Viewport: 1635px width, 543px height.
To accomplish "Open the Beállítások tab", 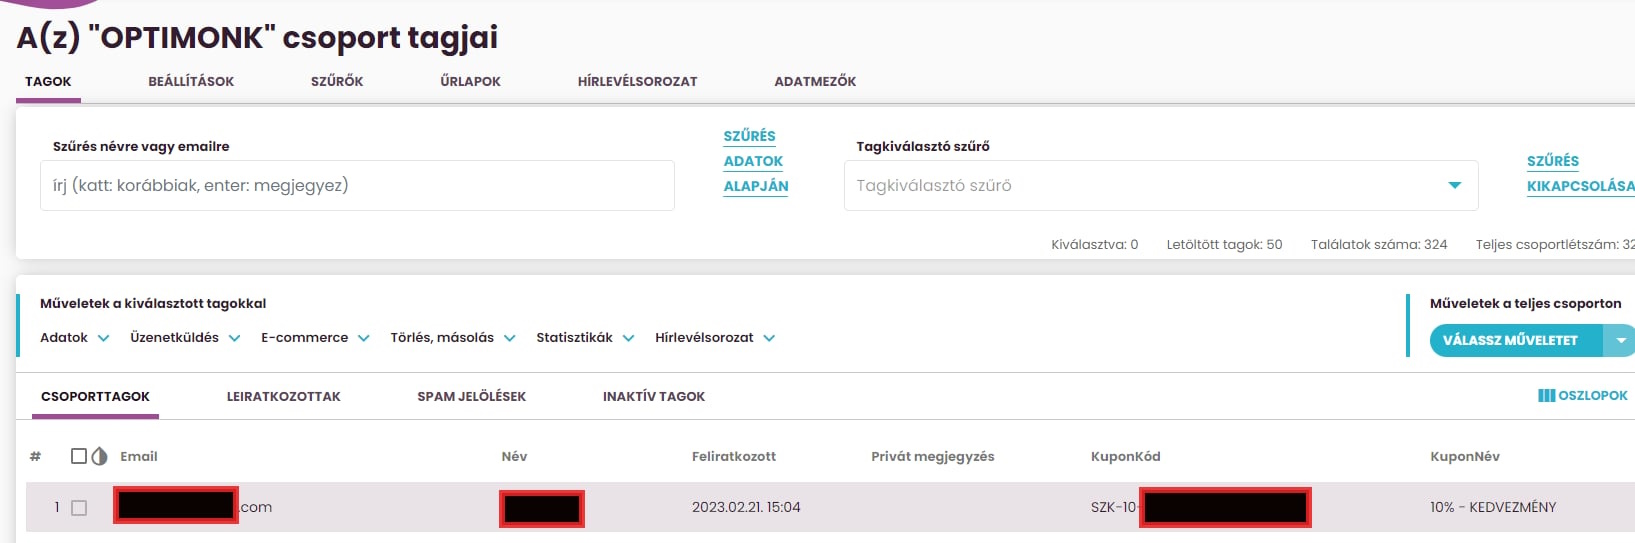I will coord(191,82).
